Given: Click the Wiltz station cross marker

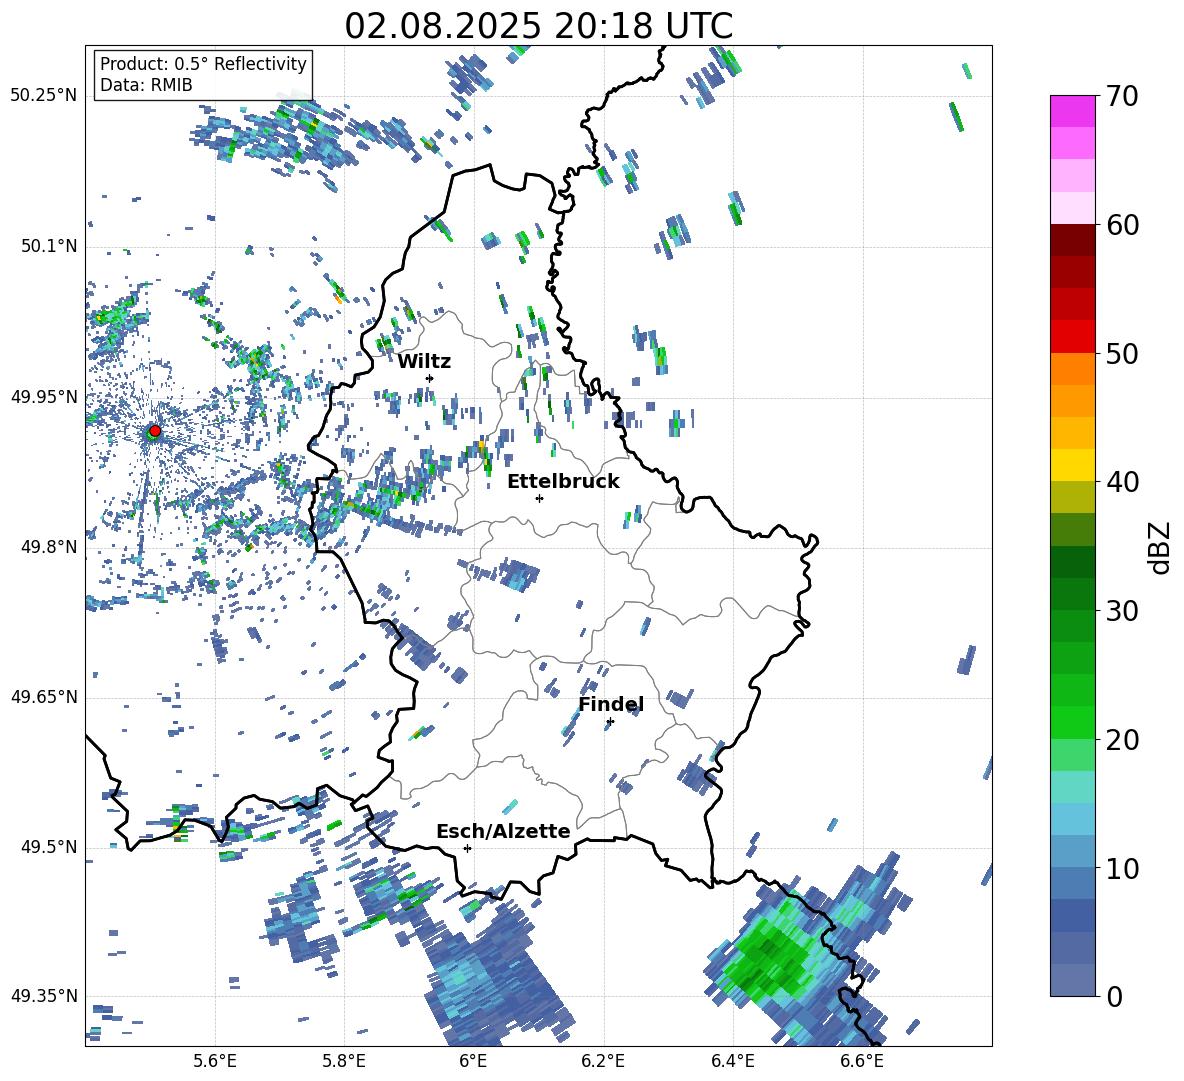Looking at the screenshot, I should [430, 378].
